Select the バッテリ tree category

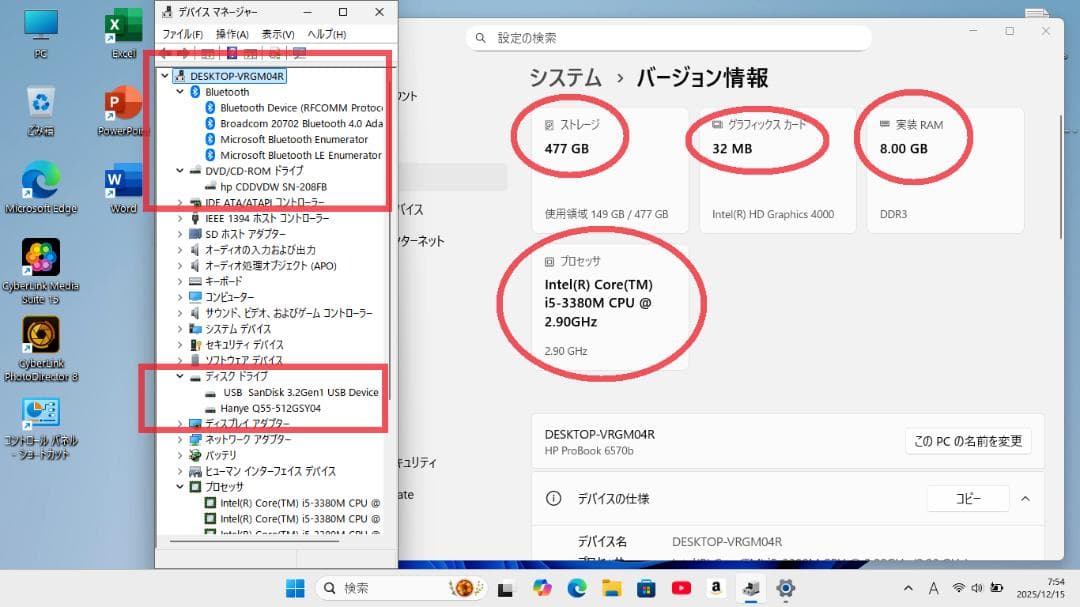(220, 455)
